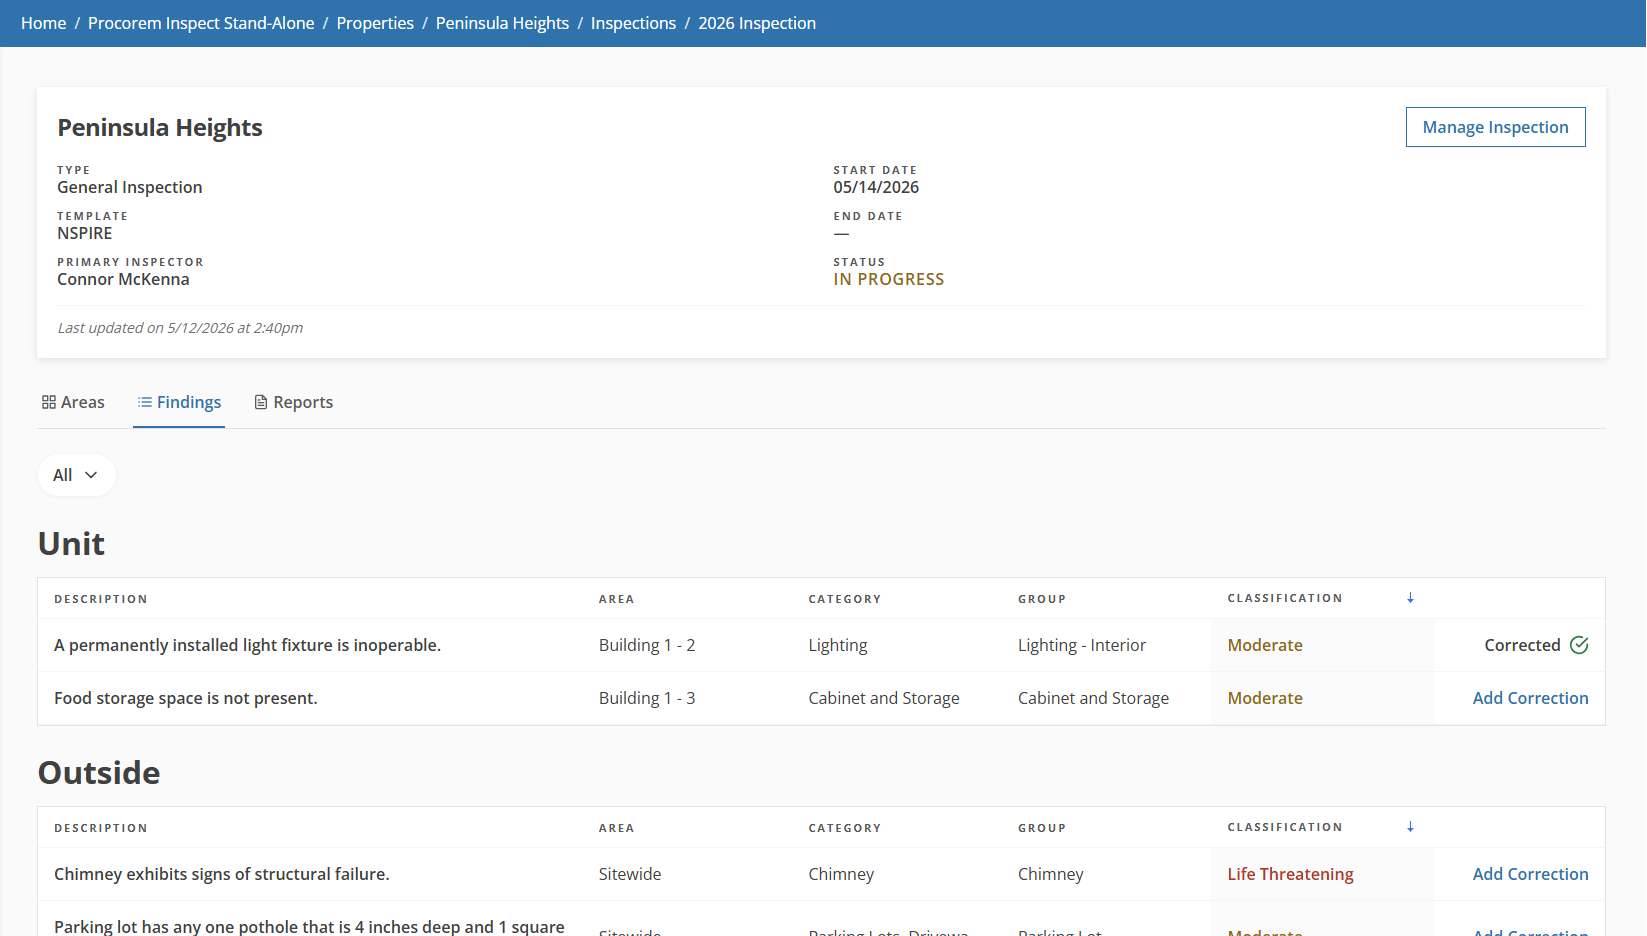
Task: Click the IN PROGRESS status value
Action: (889, 279)
